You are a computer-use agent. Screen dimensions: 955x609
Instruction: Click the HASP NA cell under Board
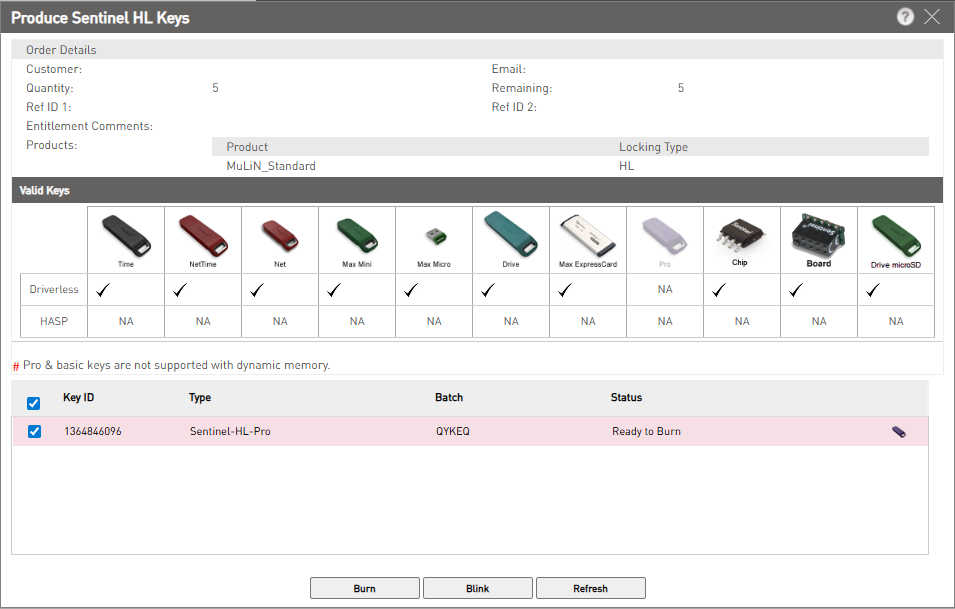819,321
